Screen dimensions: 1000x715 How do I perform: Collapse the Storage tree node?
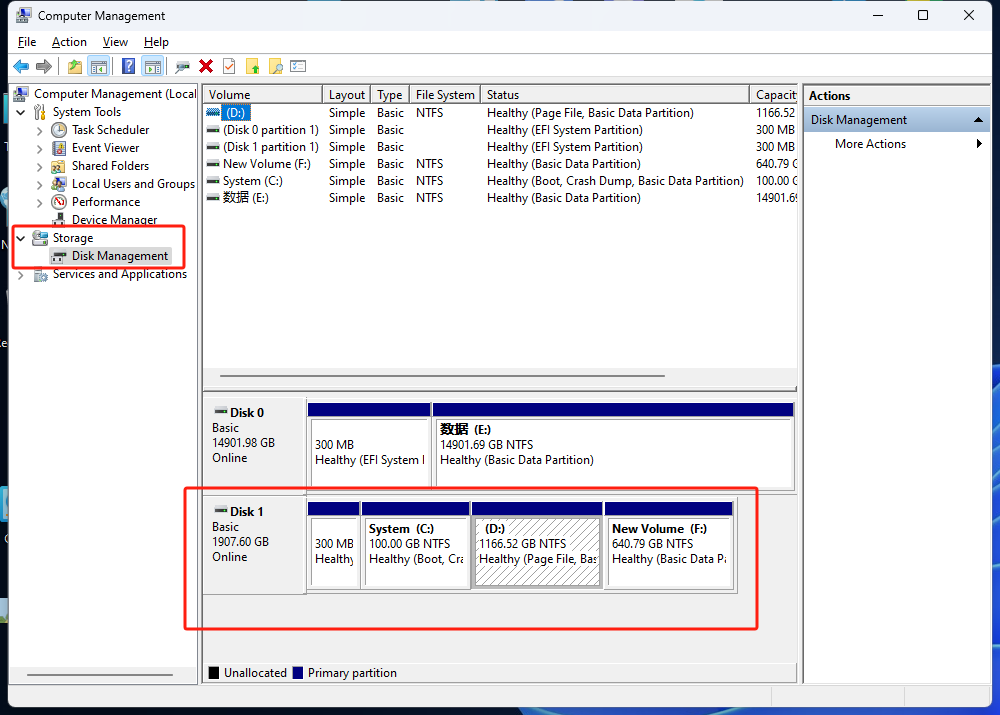pyautogui.click(x=21, y=238)
